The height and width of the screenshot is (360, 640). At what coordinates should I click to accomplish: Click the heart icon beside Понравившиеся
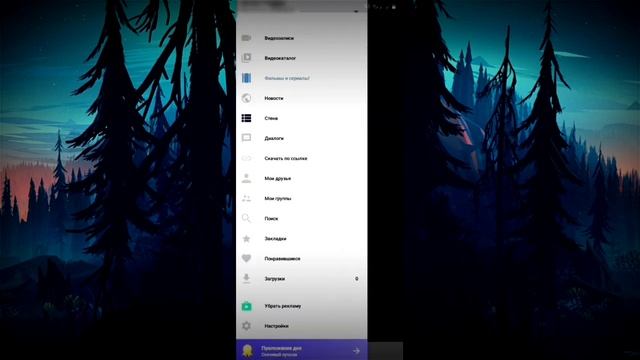(246, 258)
